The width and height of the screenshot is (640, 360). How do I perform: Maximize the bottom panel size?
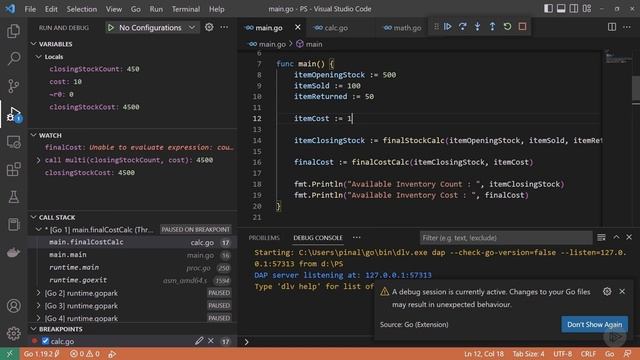click(x=616, y=237)
